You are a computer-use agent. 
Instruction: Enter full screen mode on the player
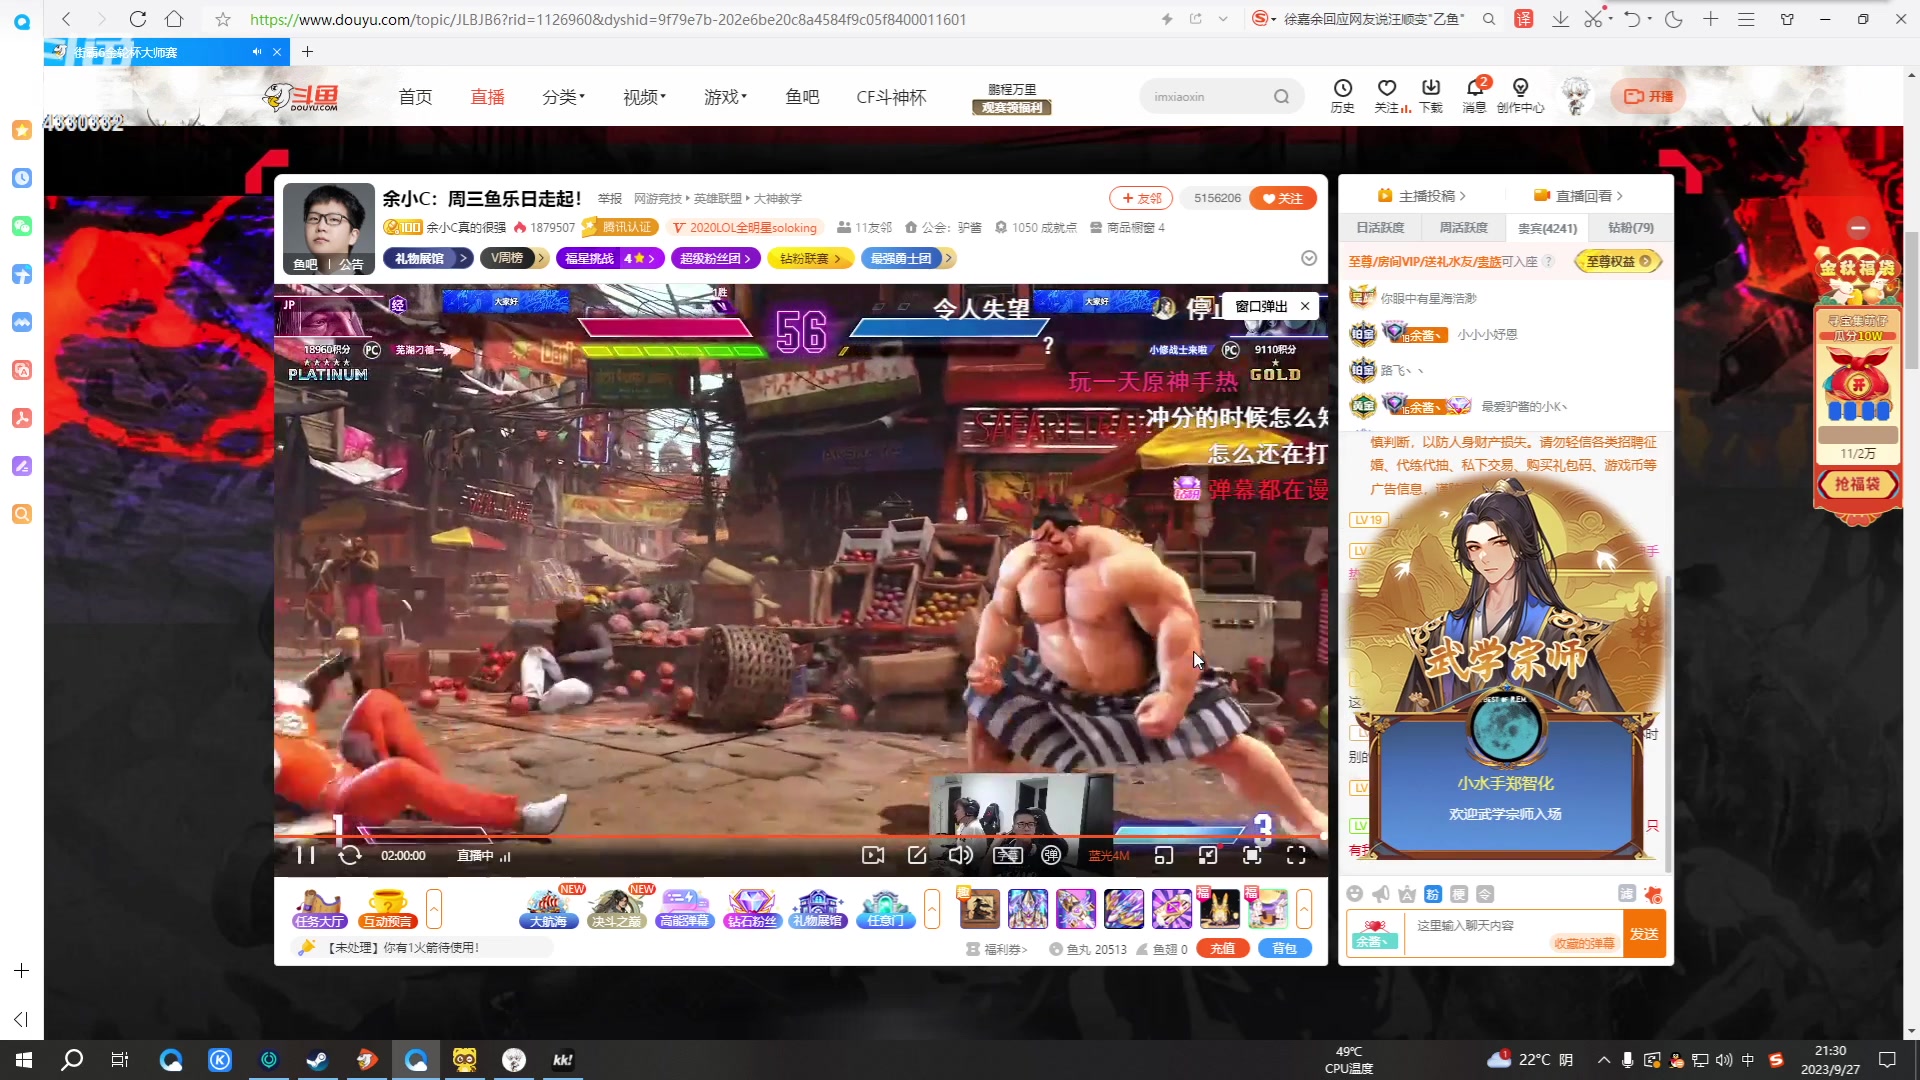(1296, 855)
